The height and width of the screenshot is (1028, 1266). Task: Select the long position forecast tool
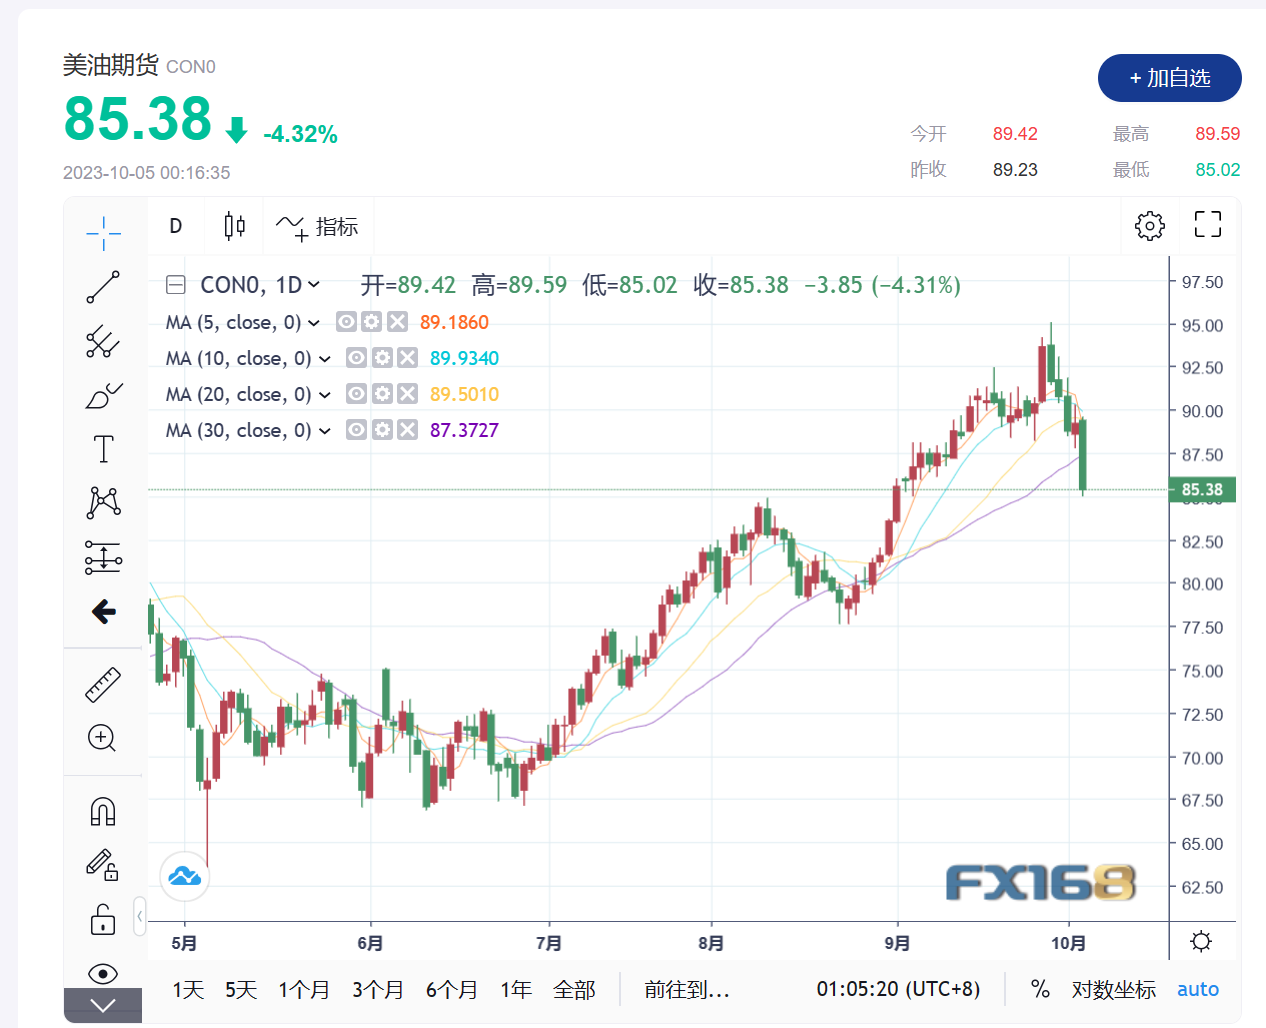(x=103, y=557)
